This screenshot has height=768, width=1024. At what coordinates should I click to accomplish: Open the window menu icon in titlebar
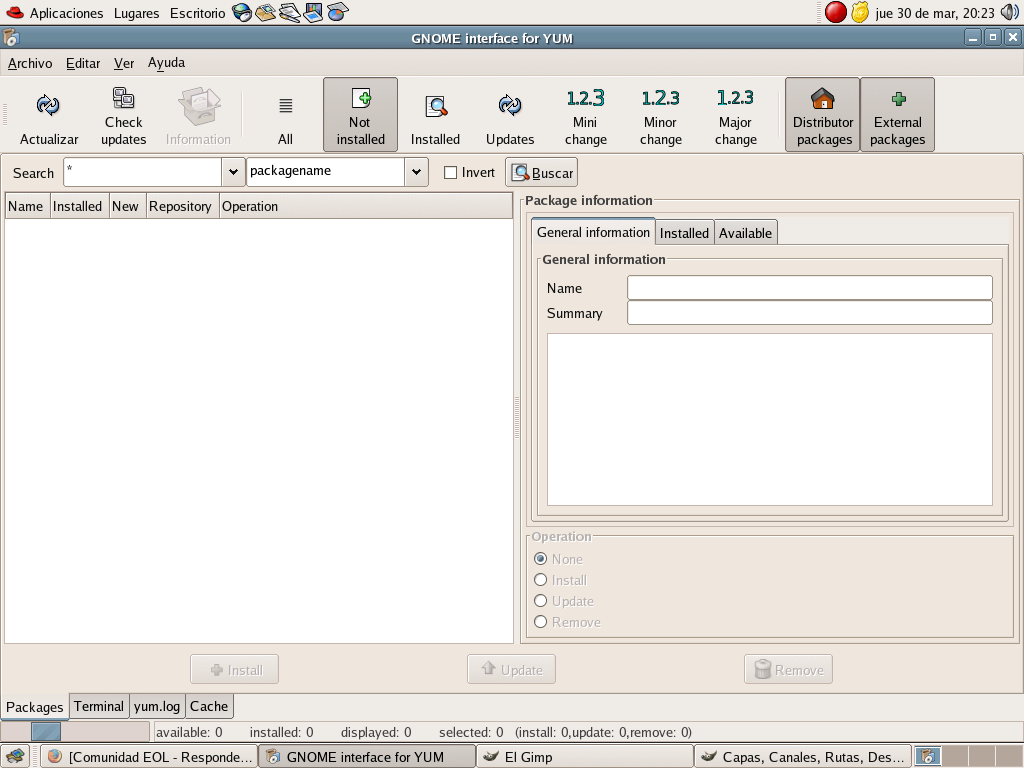pyautogui.click(x=11, y=38)
